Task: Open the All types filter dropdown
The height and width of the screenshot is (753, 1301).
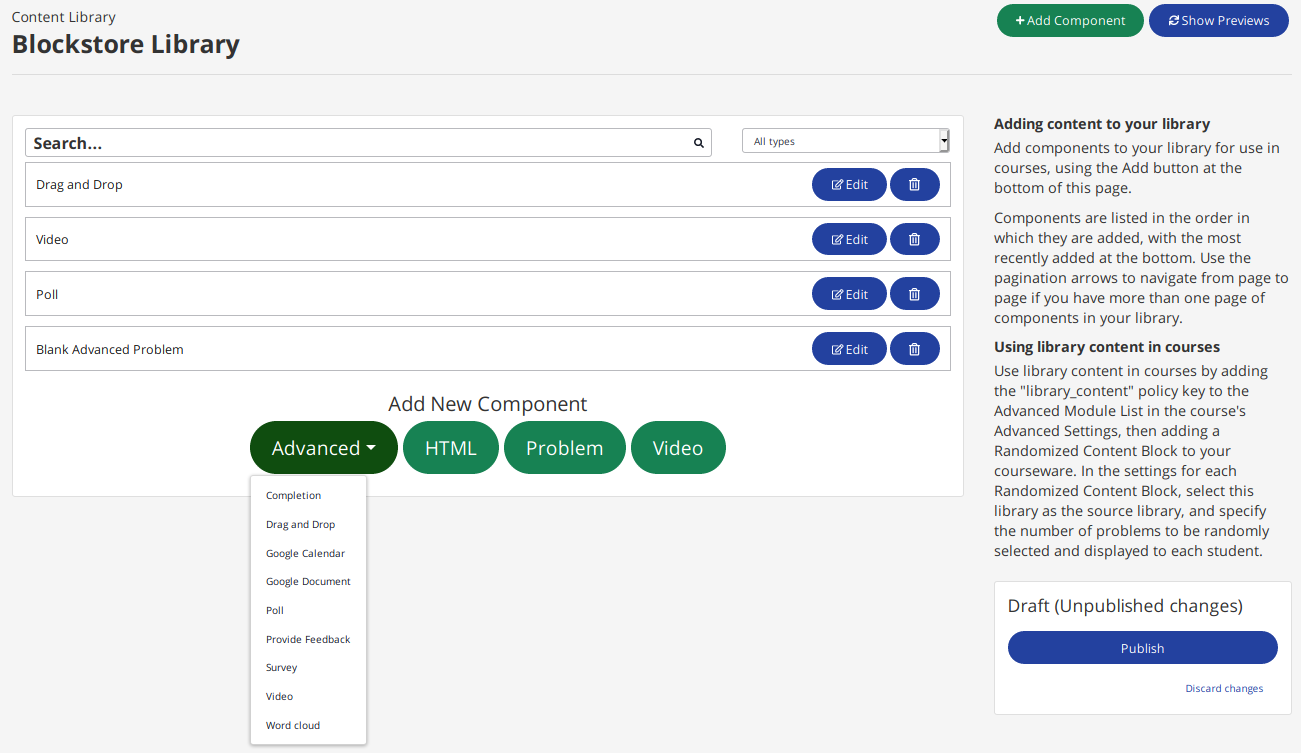Action: [845, 141]
